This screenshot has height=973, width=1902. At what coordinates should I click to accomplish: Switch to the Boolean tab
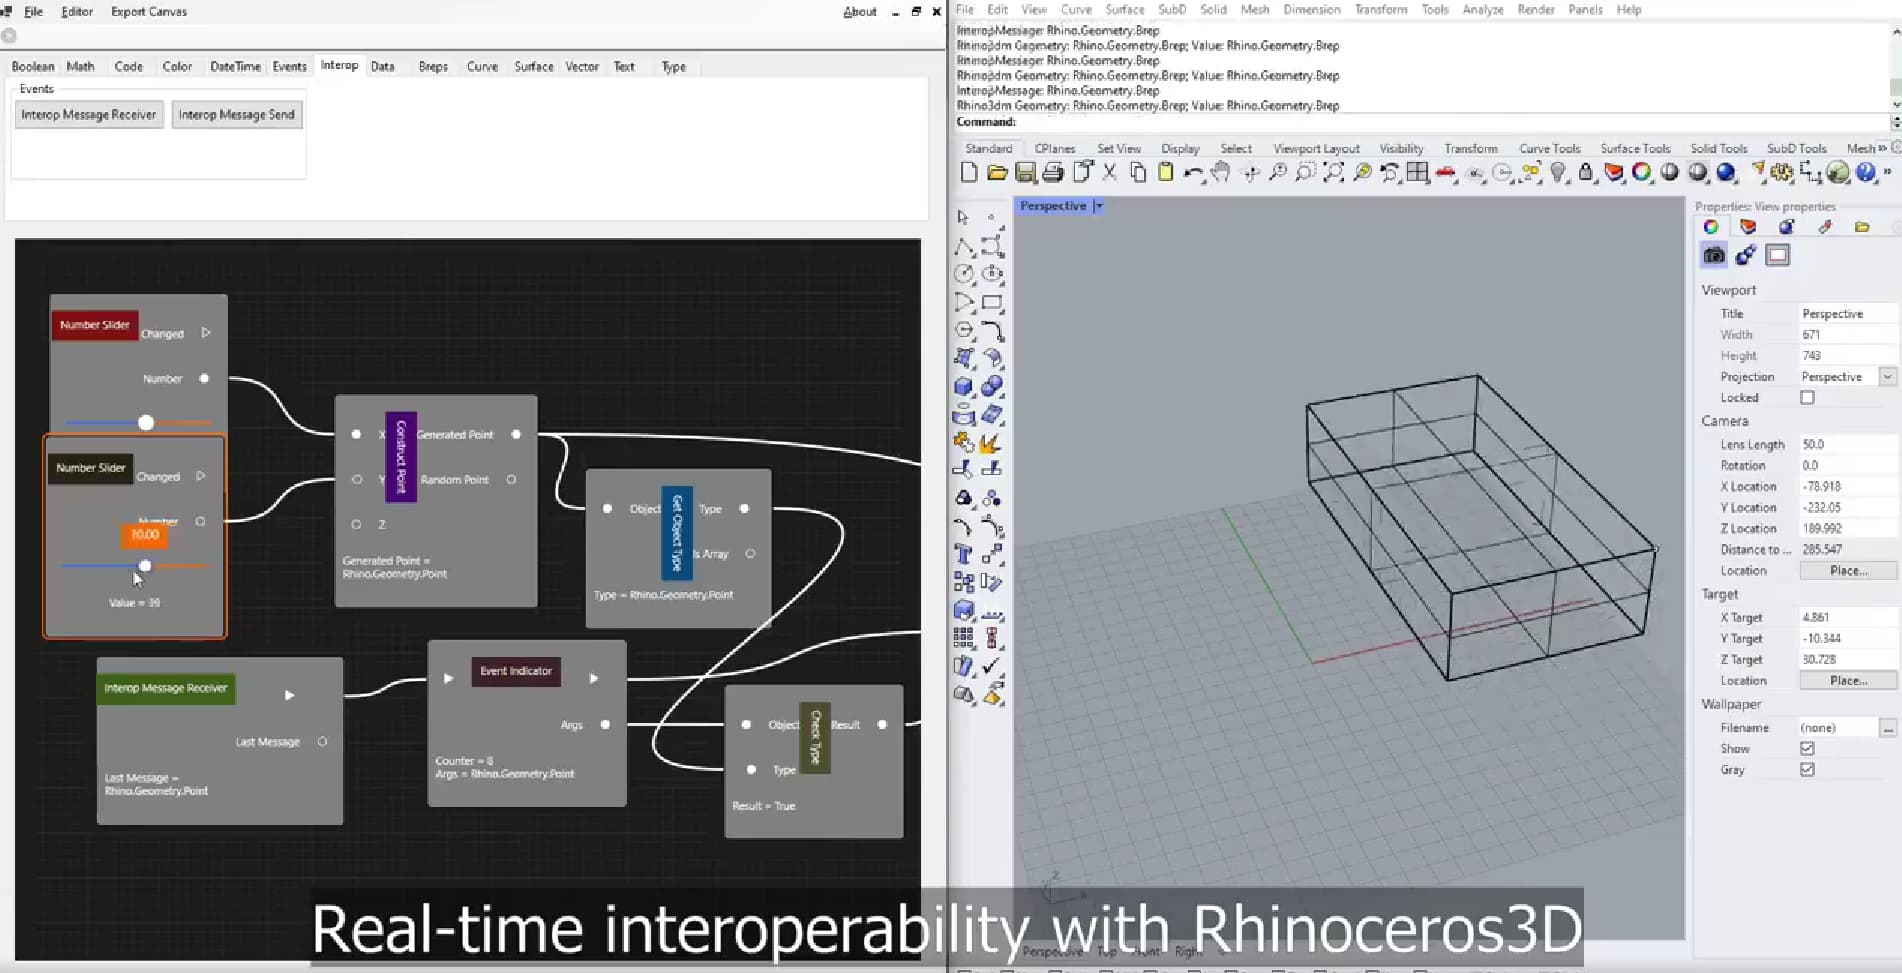tap(33, 67)
